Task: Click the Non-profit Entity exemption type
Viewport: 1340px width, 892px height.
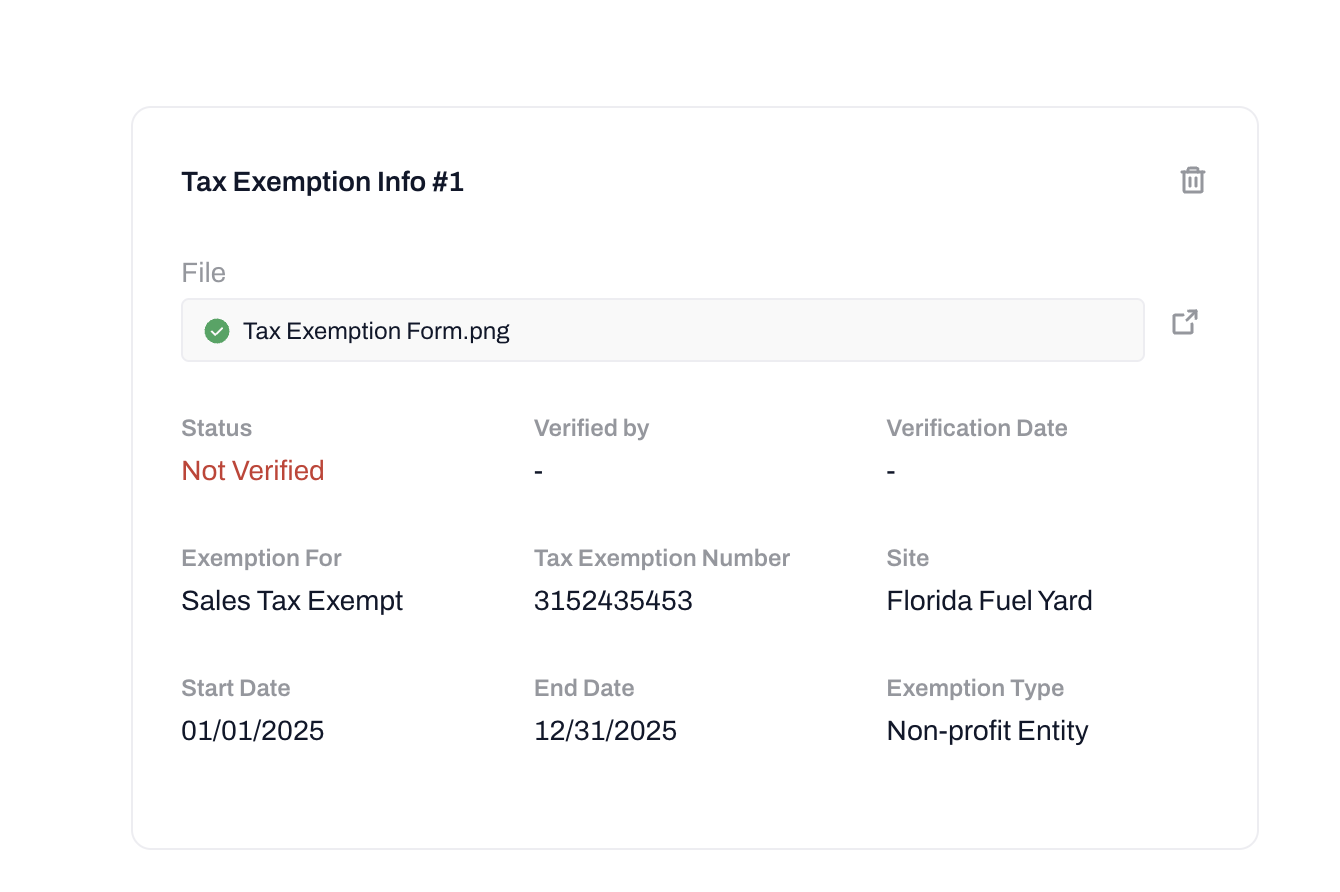Action: click(987, 731)
